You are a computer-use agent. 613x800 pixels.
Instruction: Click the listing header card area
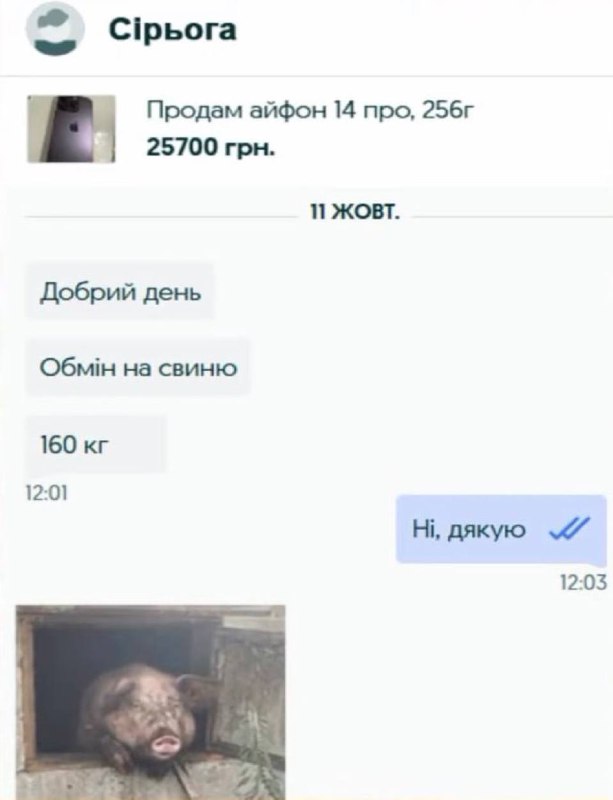tap(306, 131)
